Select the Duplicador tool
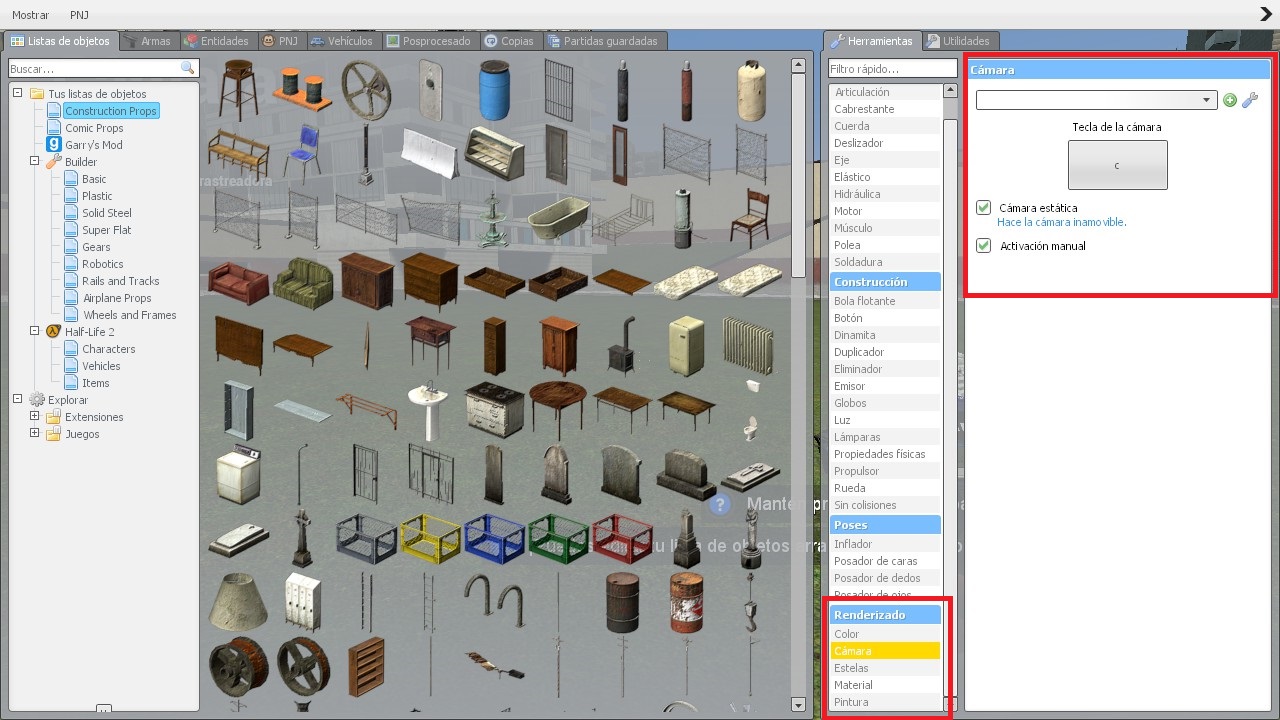Viewport: 1280px width, 720px height. [x=885, y=352]
